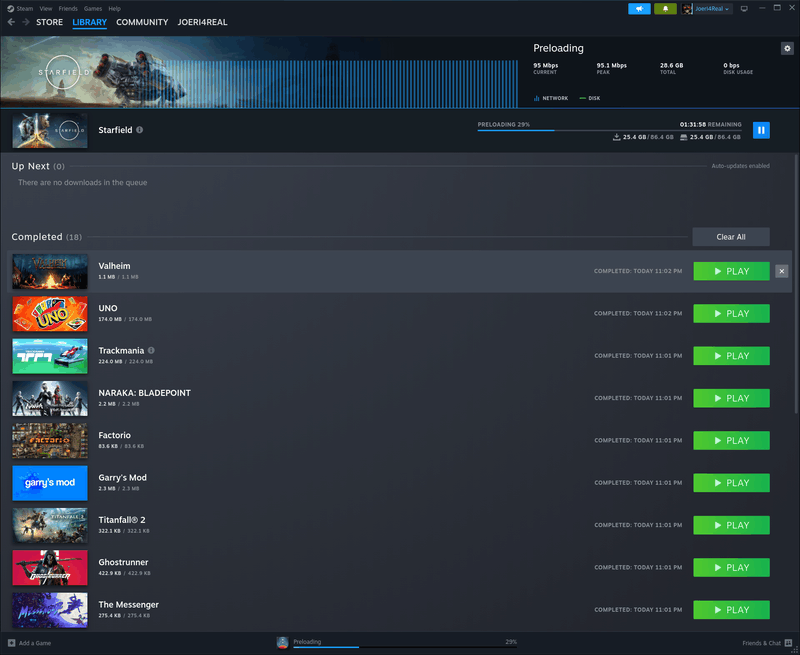Viewport: 800px width, 655px height.
Task: Click the downloads list scrollbar
Action: click(796, 283)
